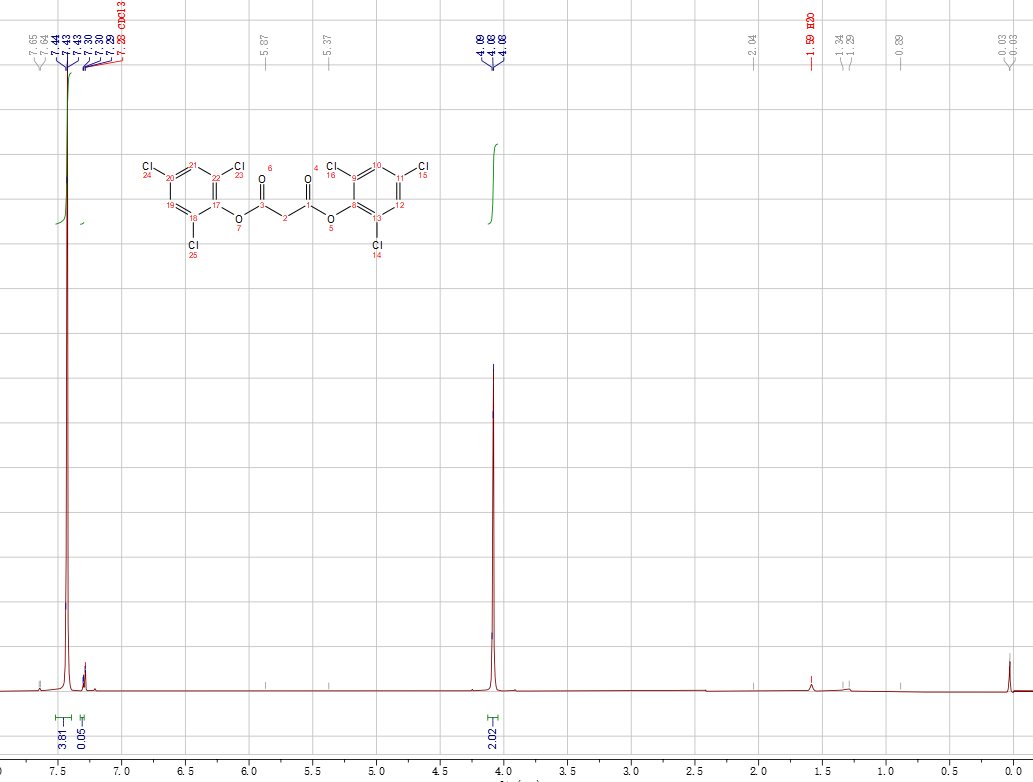The height and width of the screenshot is (782, 1033).
Task: Select the integral value 2.02
Action: (492, 739)
